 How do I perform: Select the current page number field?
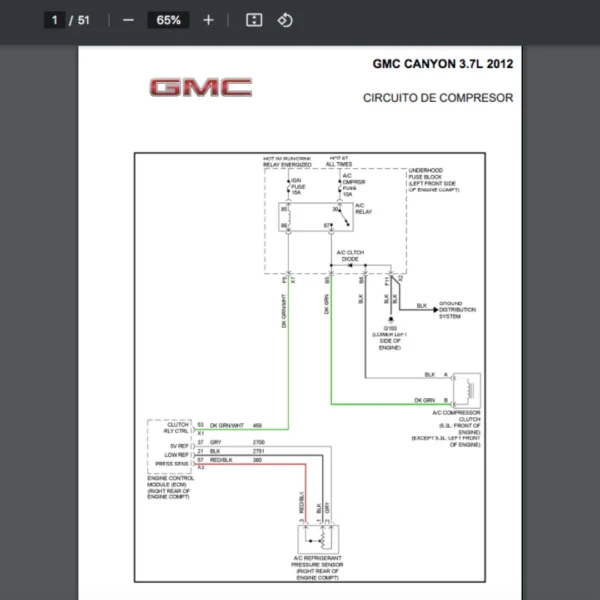tap(55, 20)
